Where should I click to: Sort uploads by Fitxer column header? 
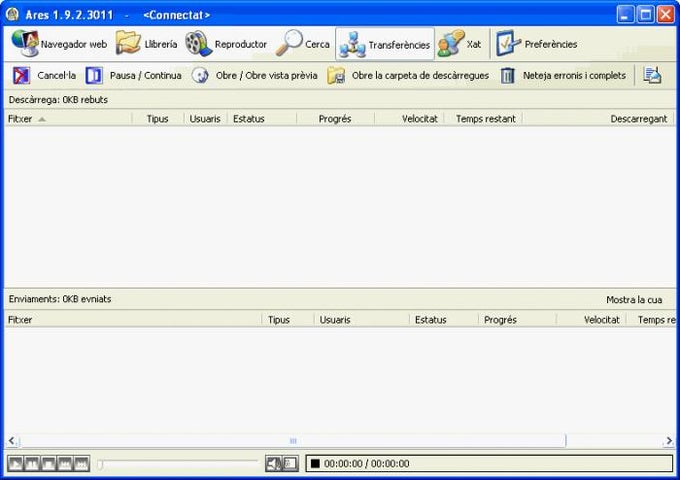[133, 320]
